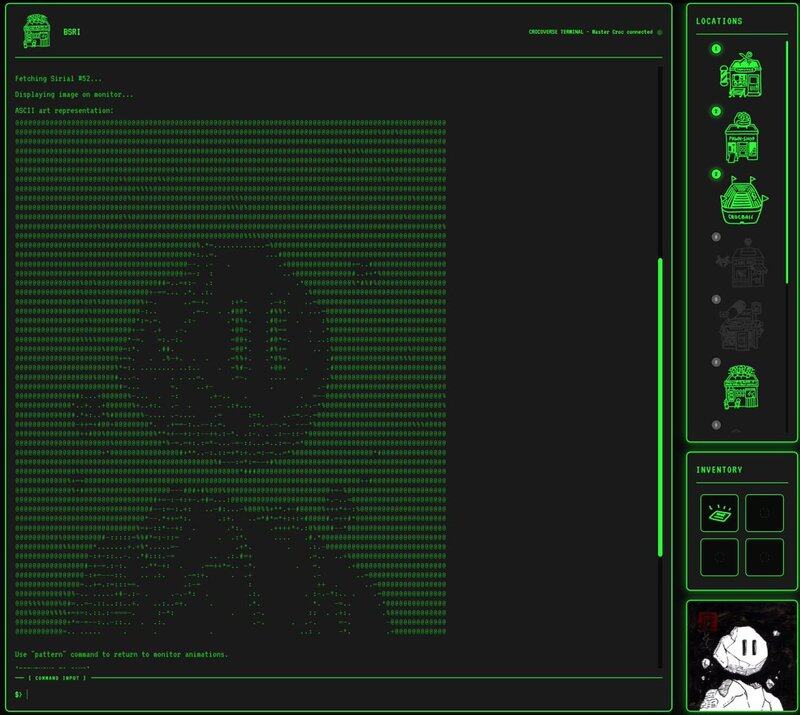
Task: Select the green chip item in inventory
Action: (x=719, y=513)
